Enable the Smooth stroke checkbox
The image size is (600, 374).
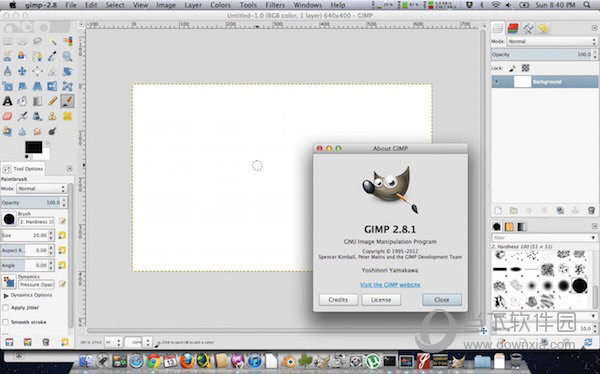[x=6, y=322]
